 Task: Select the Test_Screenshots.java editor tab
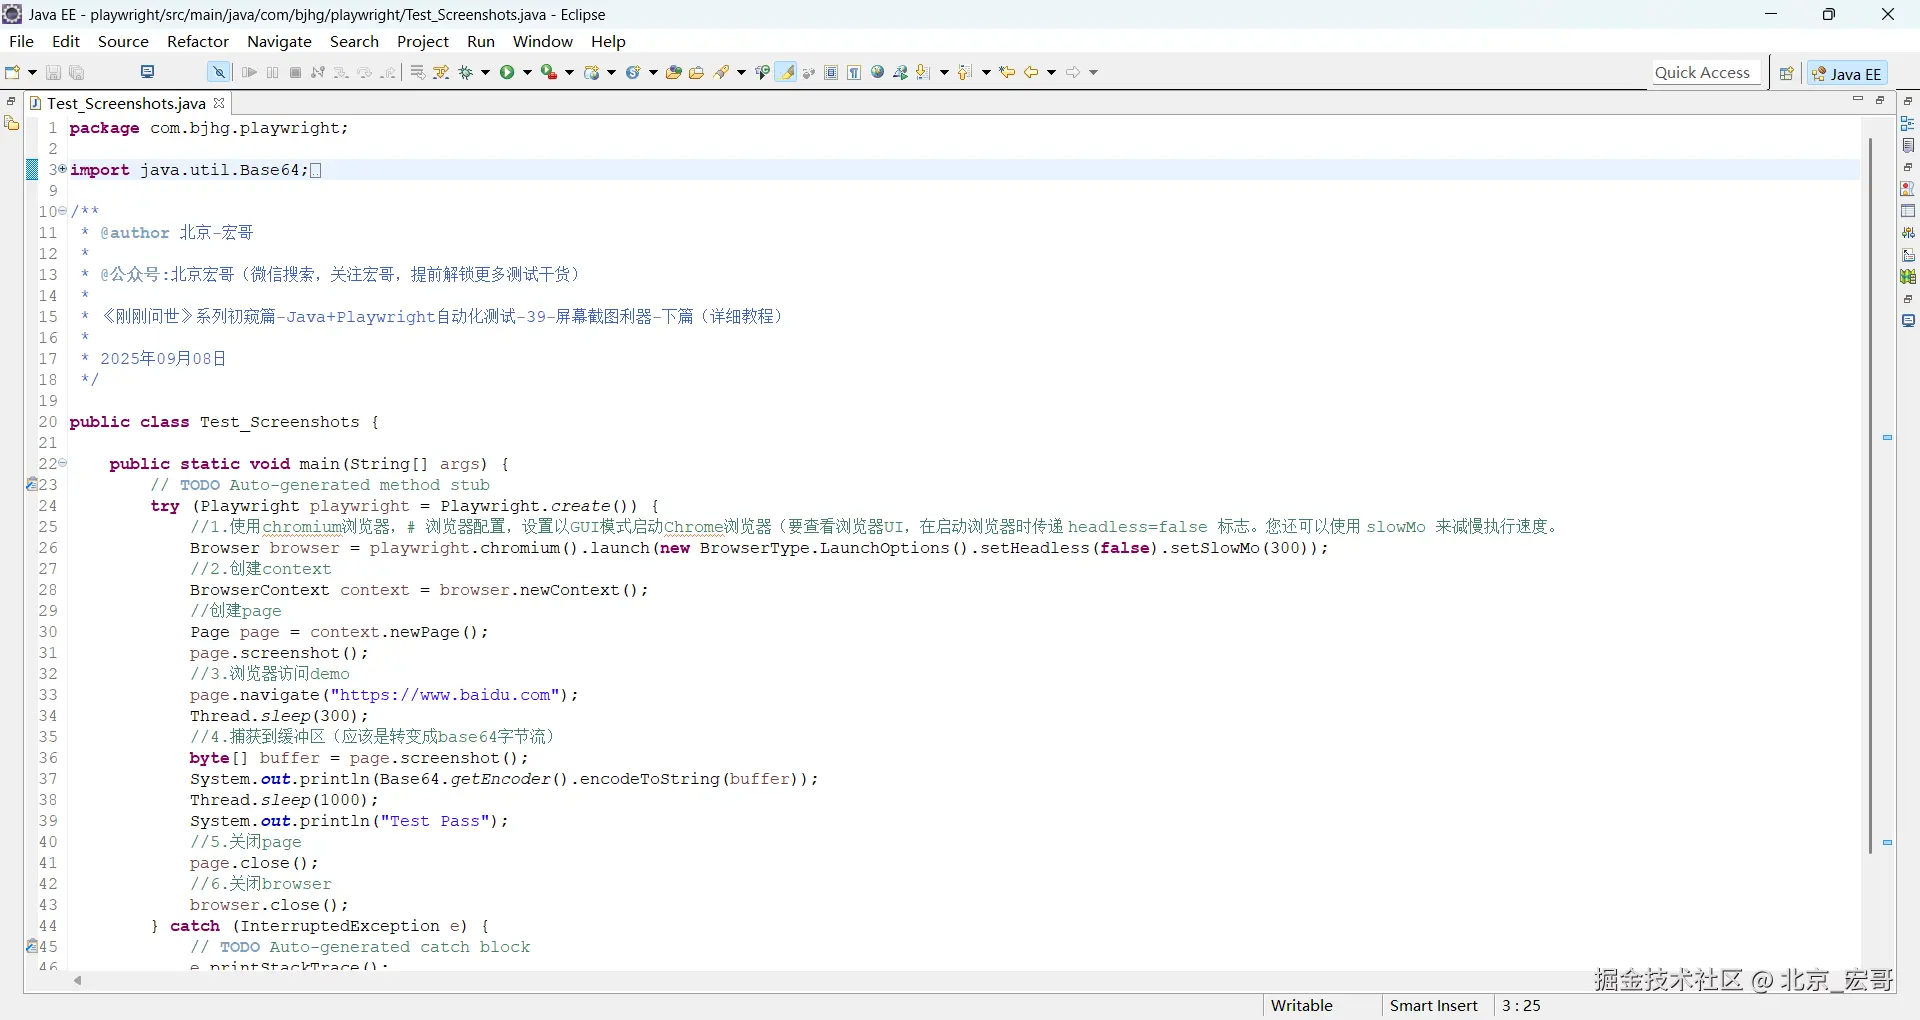[x=125, y=103]
